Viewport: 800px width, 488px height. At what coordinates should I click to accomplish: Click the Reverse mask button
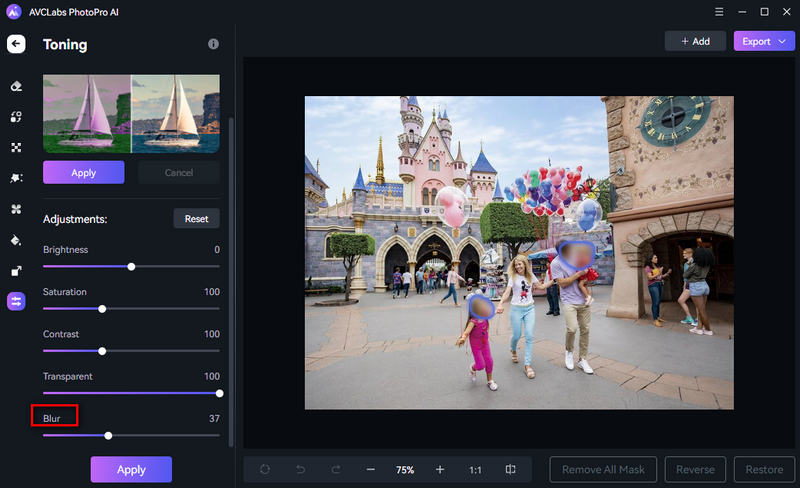point(695,469)
